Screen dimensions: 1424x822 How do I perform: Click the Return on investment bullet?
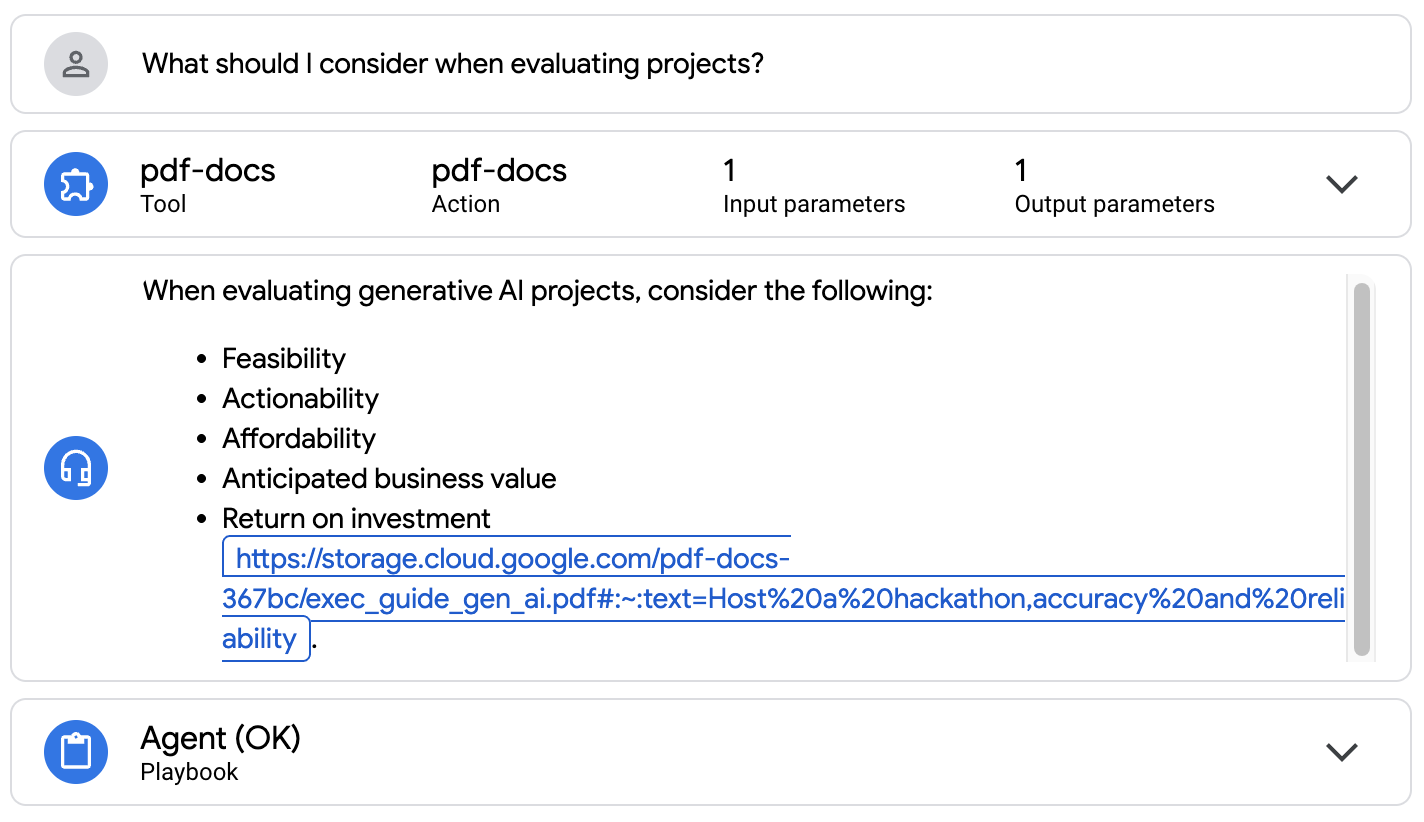click(356, 519)
